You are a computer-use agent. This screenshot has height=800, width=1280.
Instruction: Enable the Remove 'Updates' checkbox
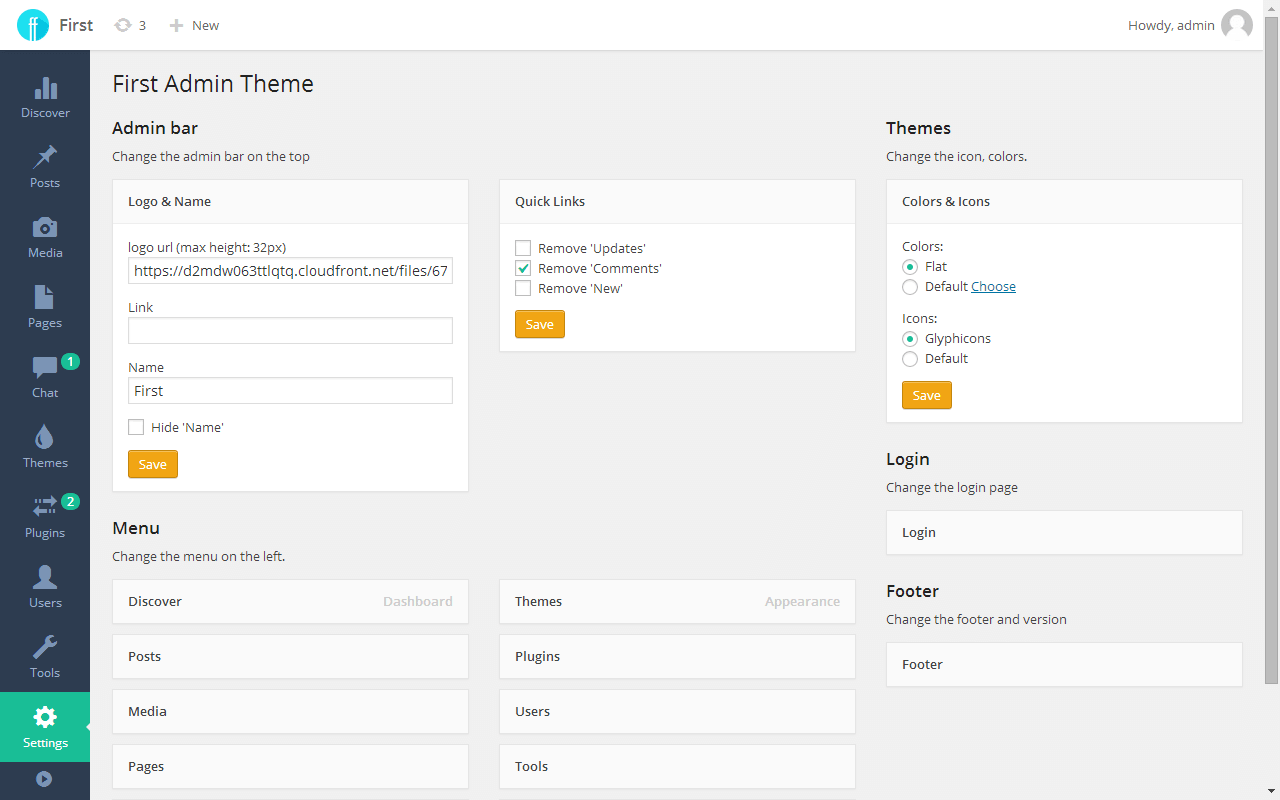523,248
